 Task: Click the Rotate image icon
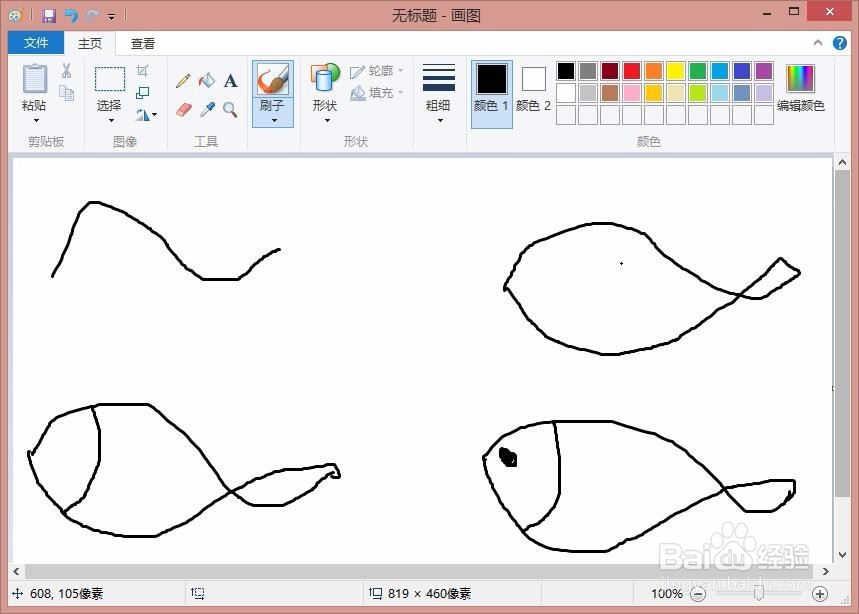[142, 114]
